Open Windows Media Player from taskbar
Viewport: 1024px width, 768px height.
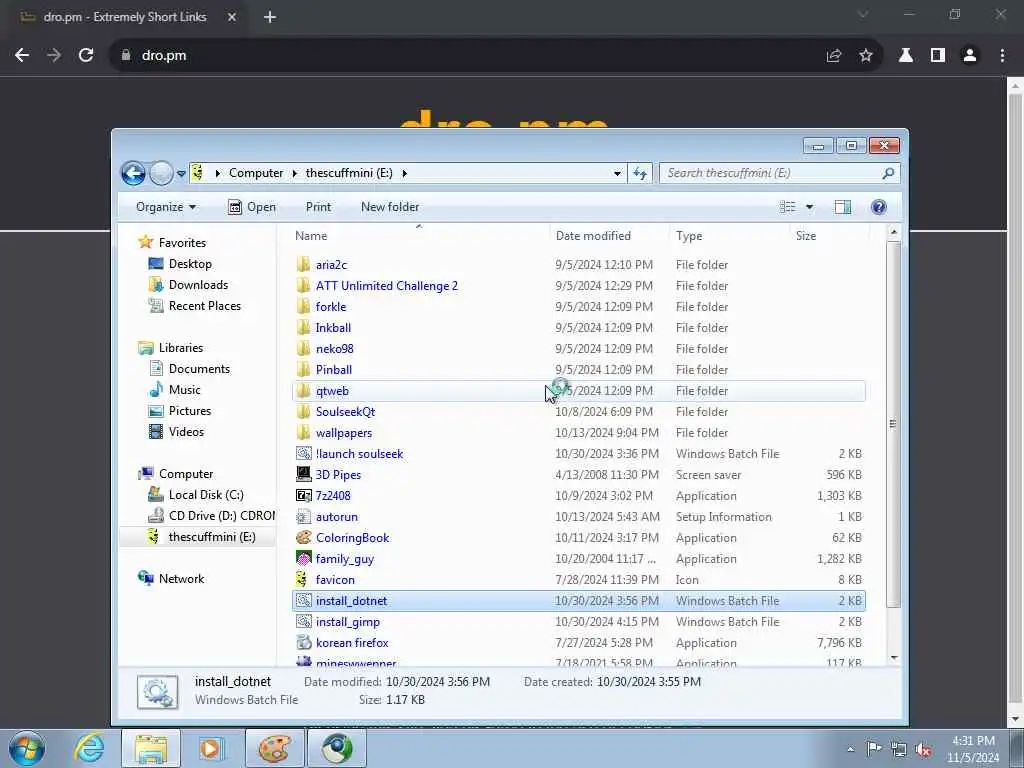pos(211,748)
